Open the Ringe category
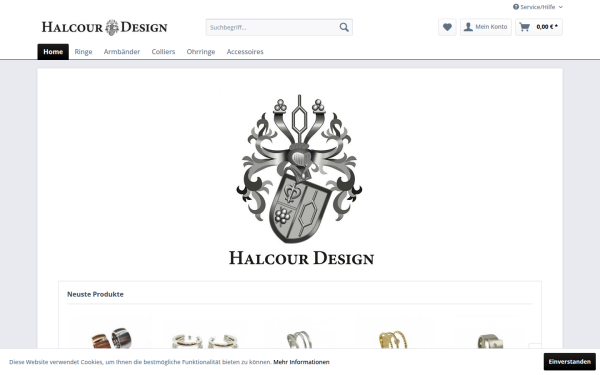Screen dimensions: 600x375 (x=83, y=52)
